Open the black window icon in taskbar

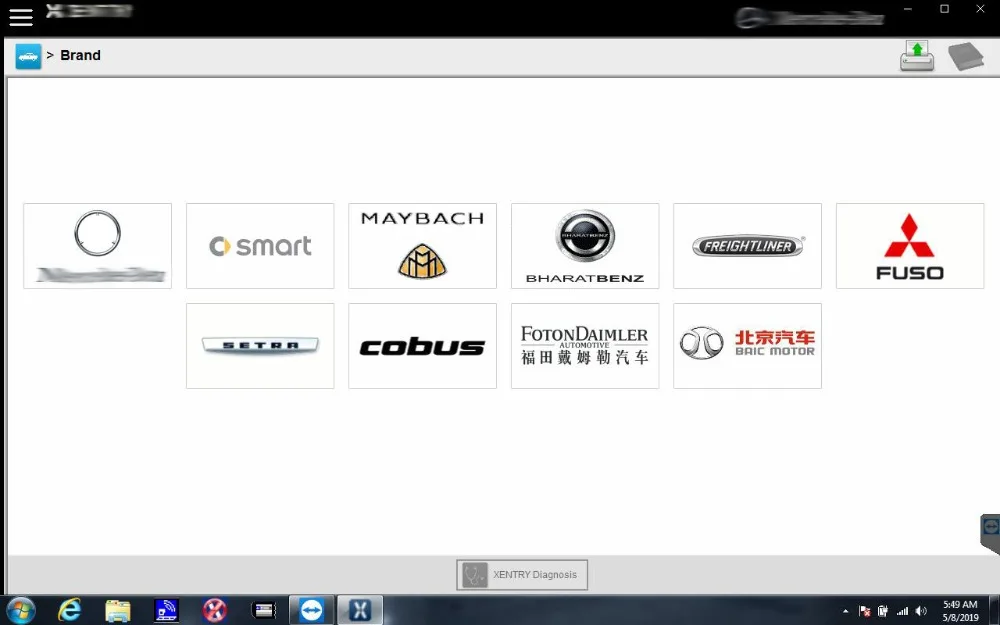pos(263,610)
